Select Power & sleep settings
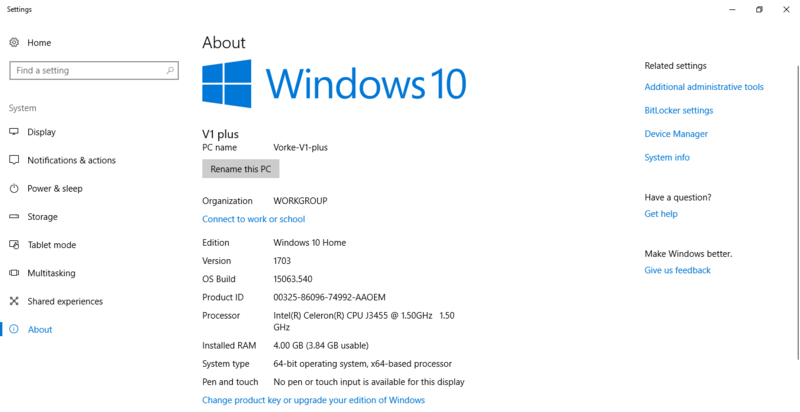The width and height of the screenshot is (800, 412). tap(55, 189)
